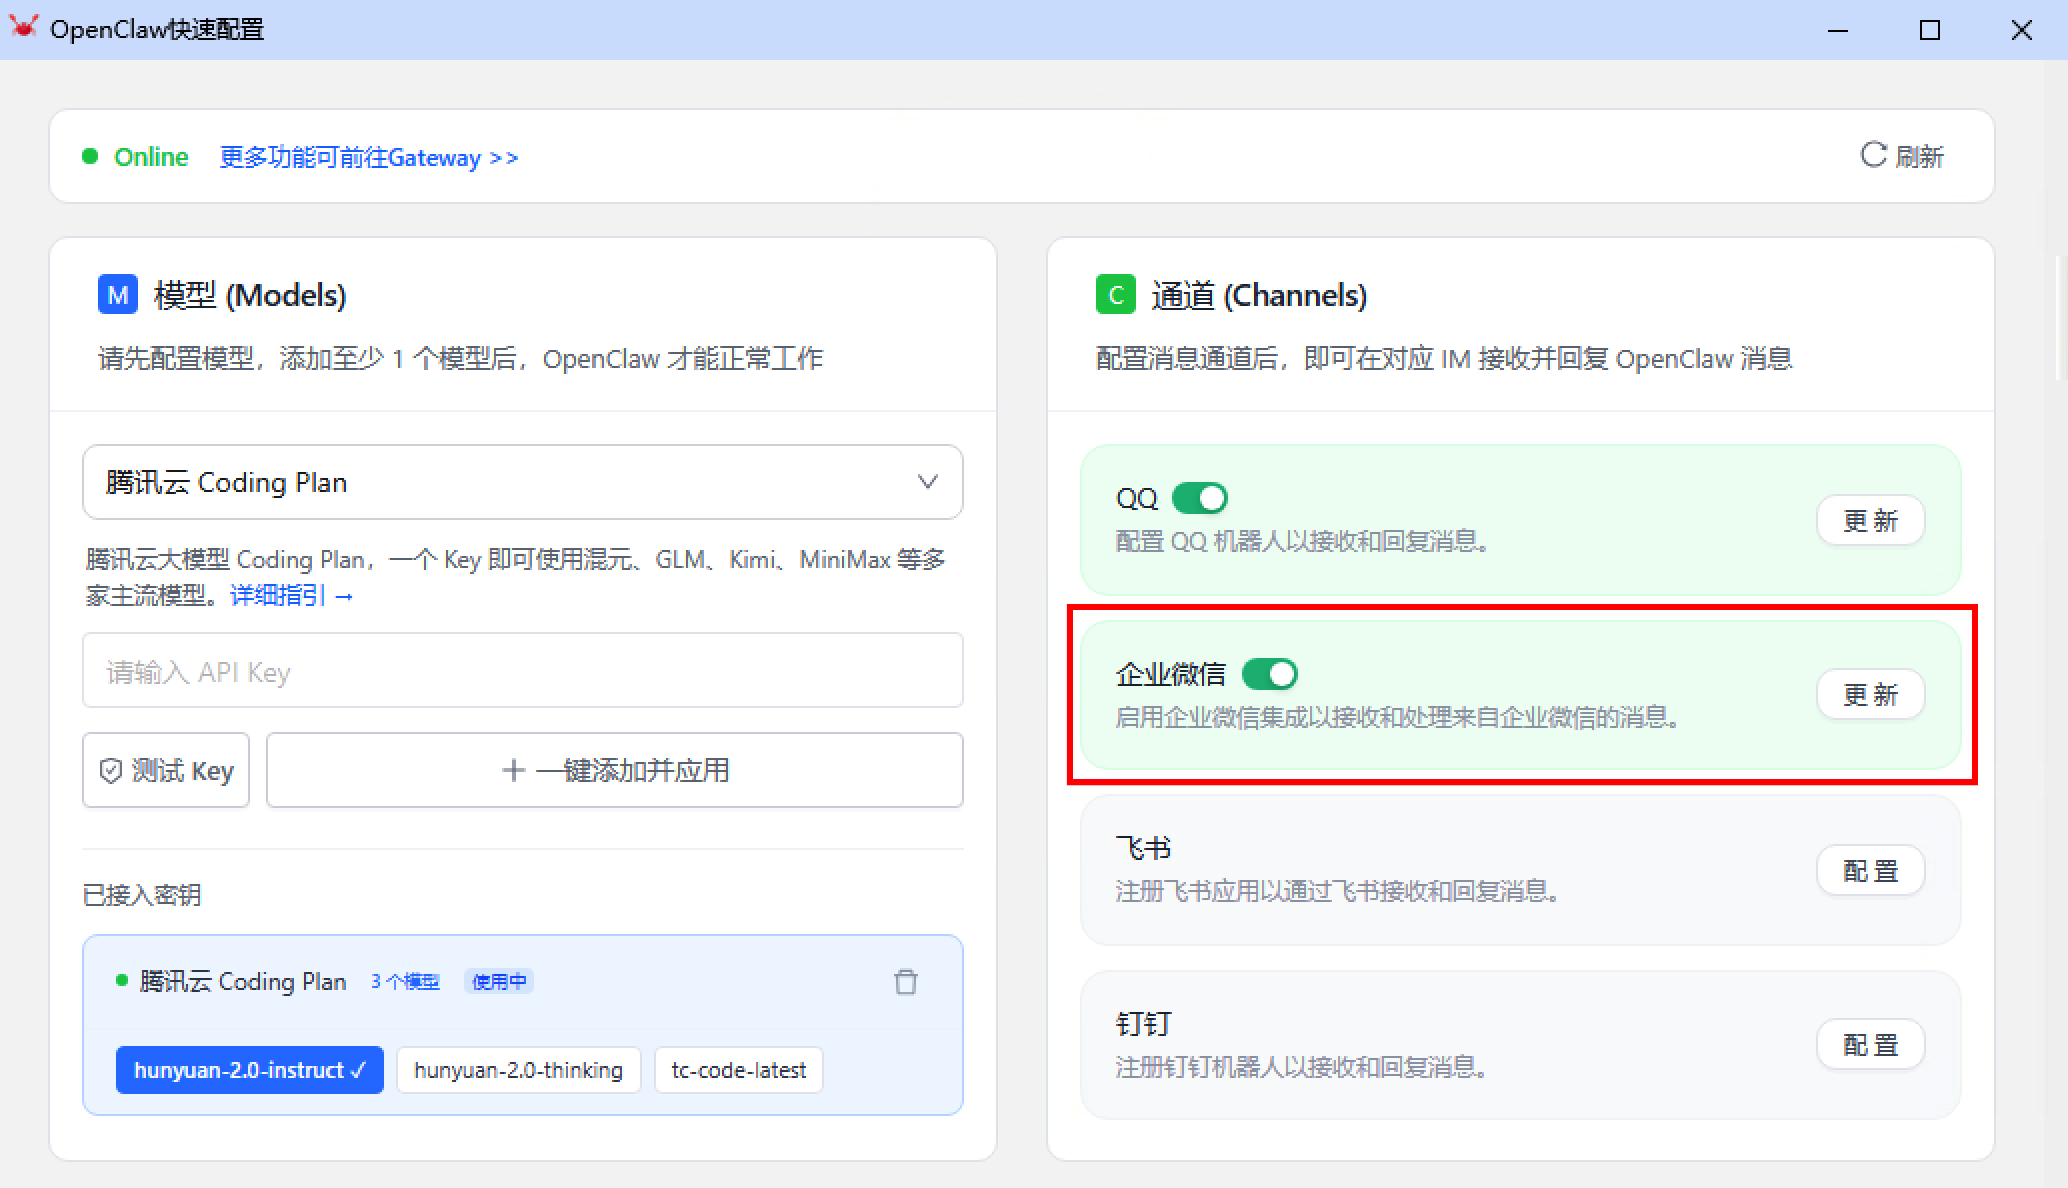Viewport: 2068px width, 1188px height.
Task: Click the 请输入 API Key input field
Action: click(522, 671)
